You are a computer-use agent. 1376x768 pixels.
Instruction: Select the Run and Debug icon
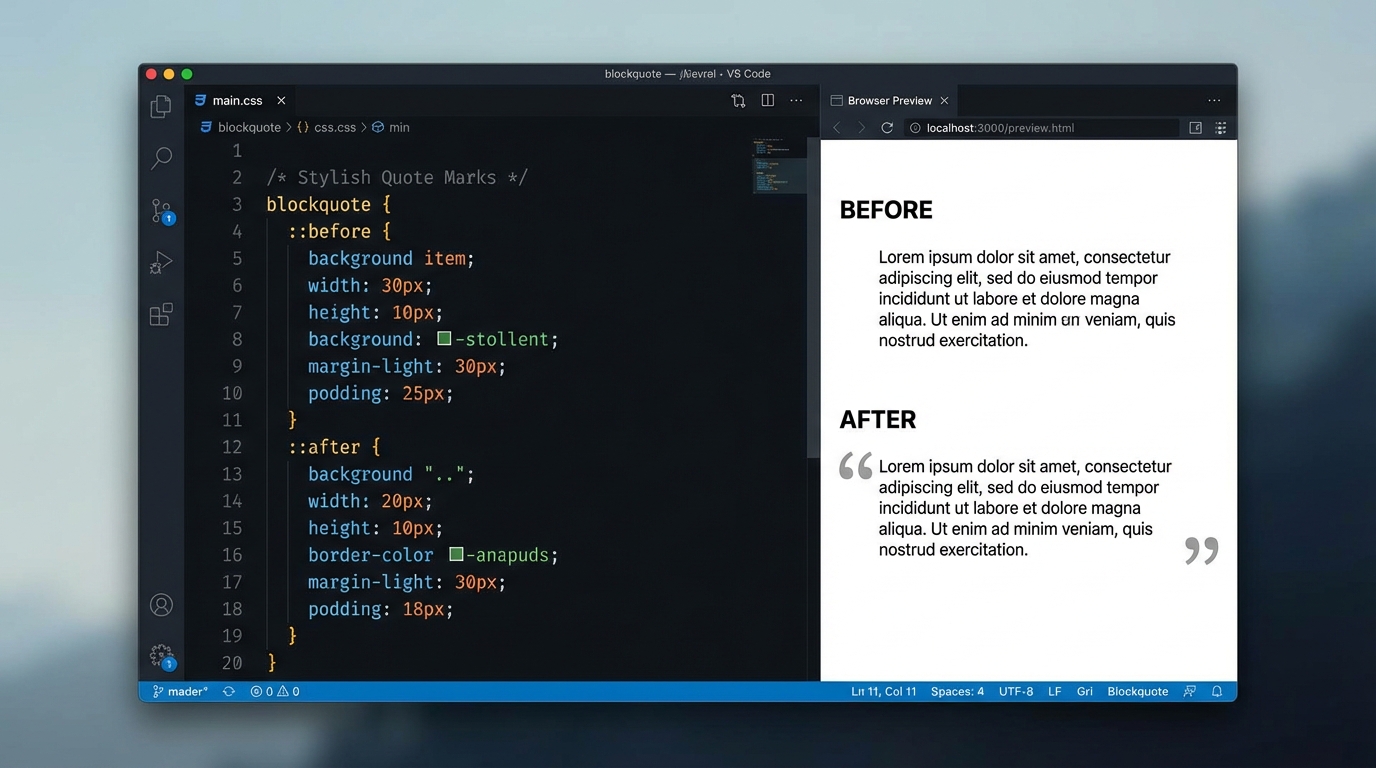tap(161, 262)
